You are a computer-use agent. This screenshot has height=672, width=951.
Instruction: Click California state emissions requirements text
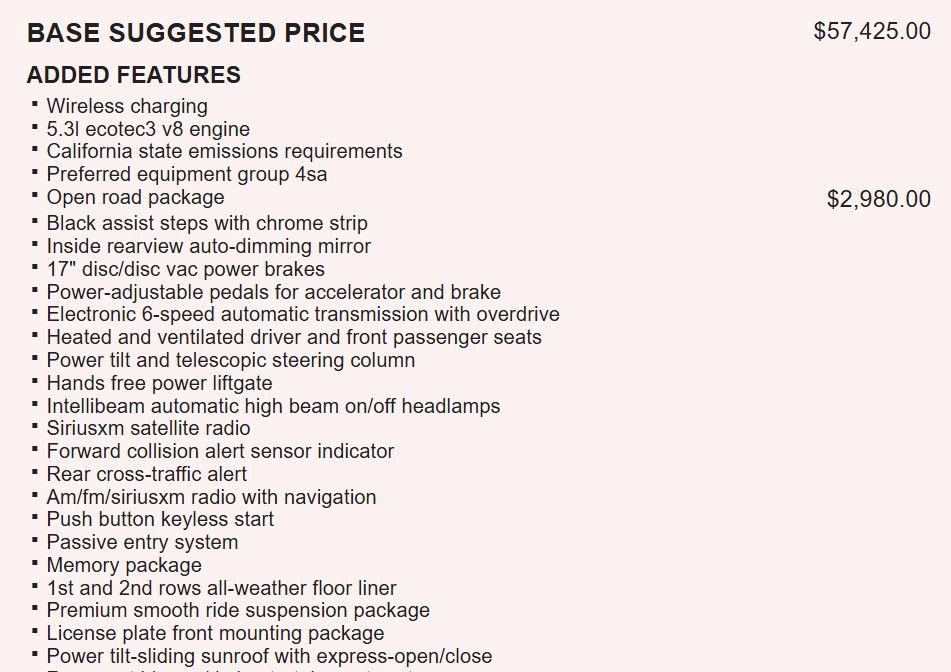224,151
